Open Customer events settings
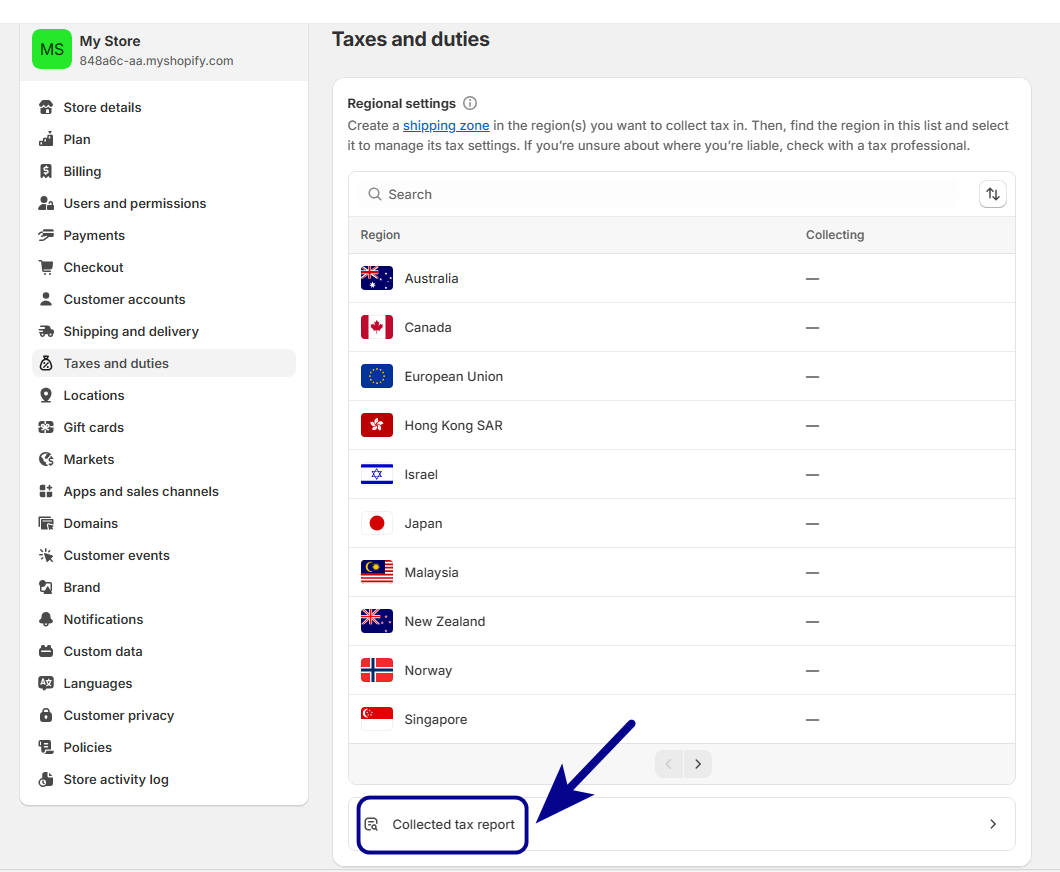Viewport: 1060px width, 872px height. (164, 556)
